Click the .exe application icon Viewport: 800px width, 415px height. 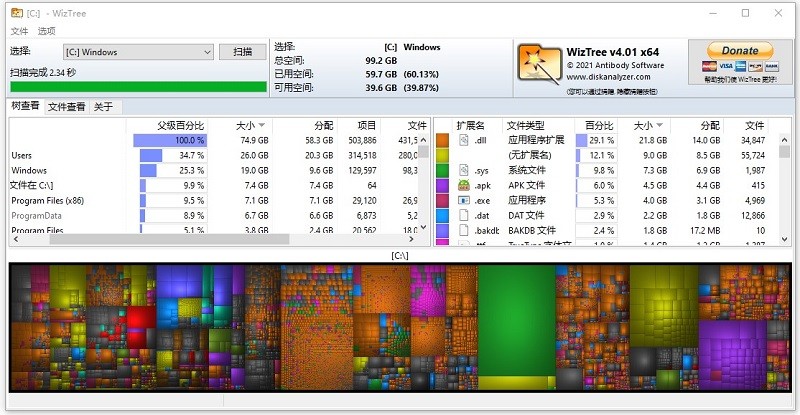pos(463,200)
